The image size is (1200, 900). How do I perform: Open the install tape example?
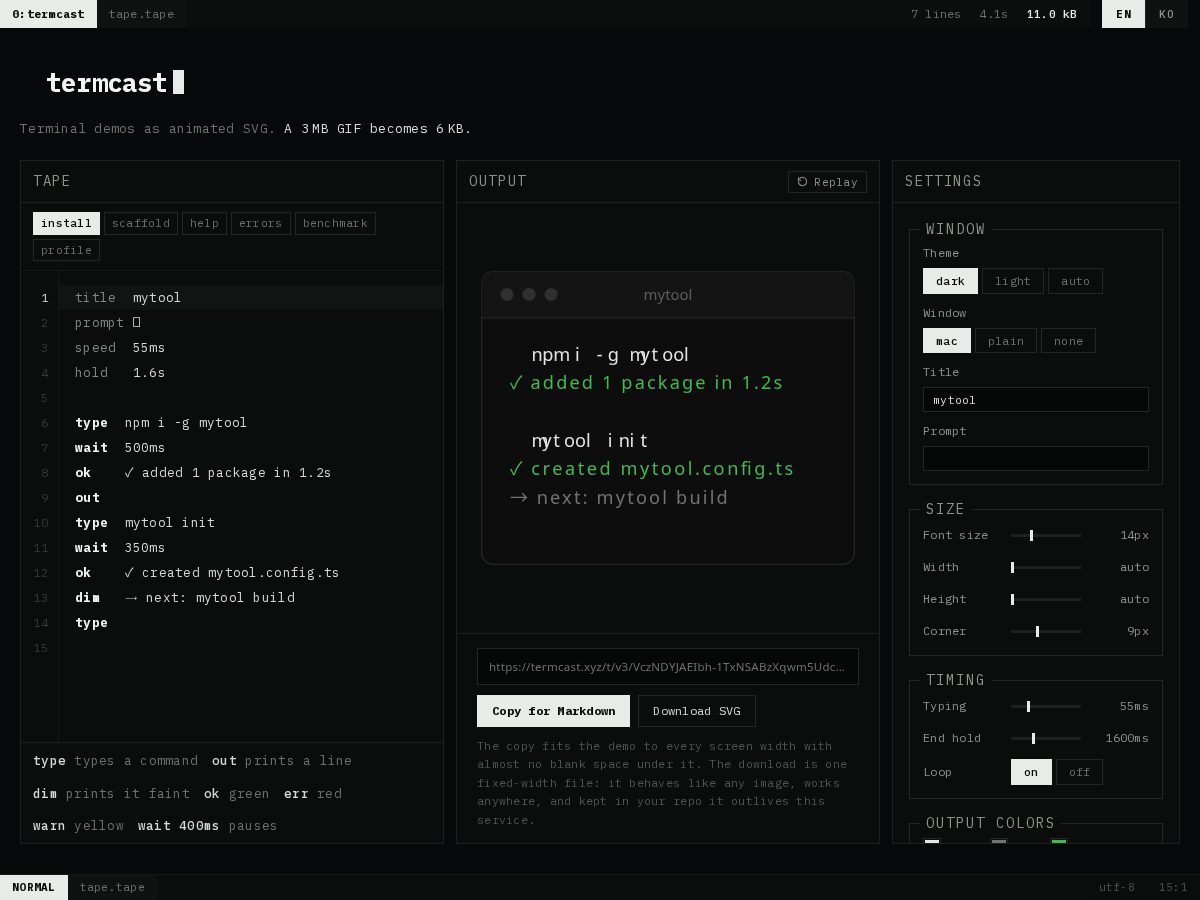tap(66, 223)
